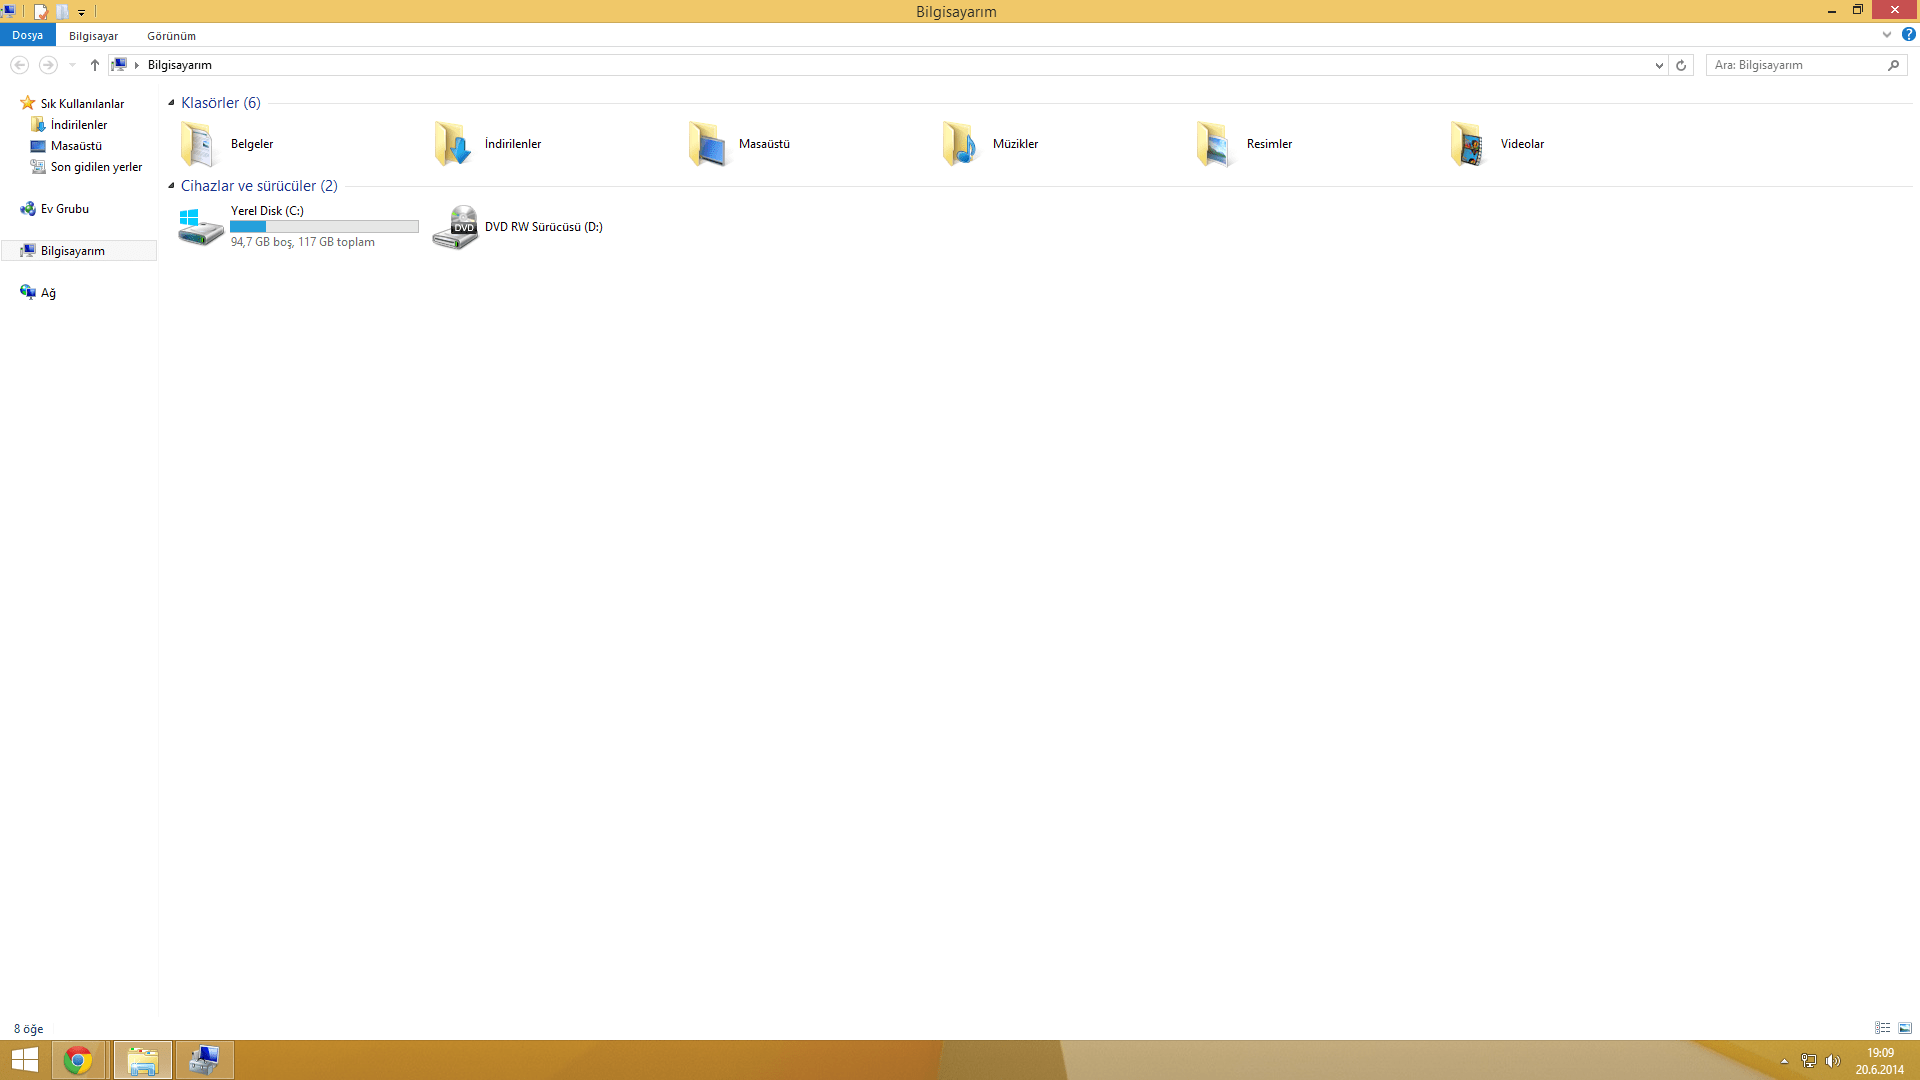Select the Yerel Disk (C:) drive icon
This screenshot has width=1920, height=1080.
(x=200, y=227)
